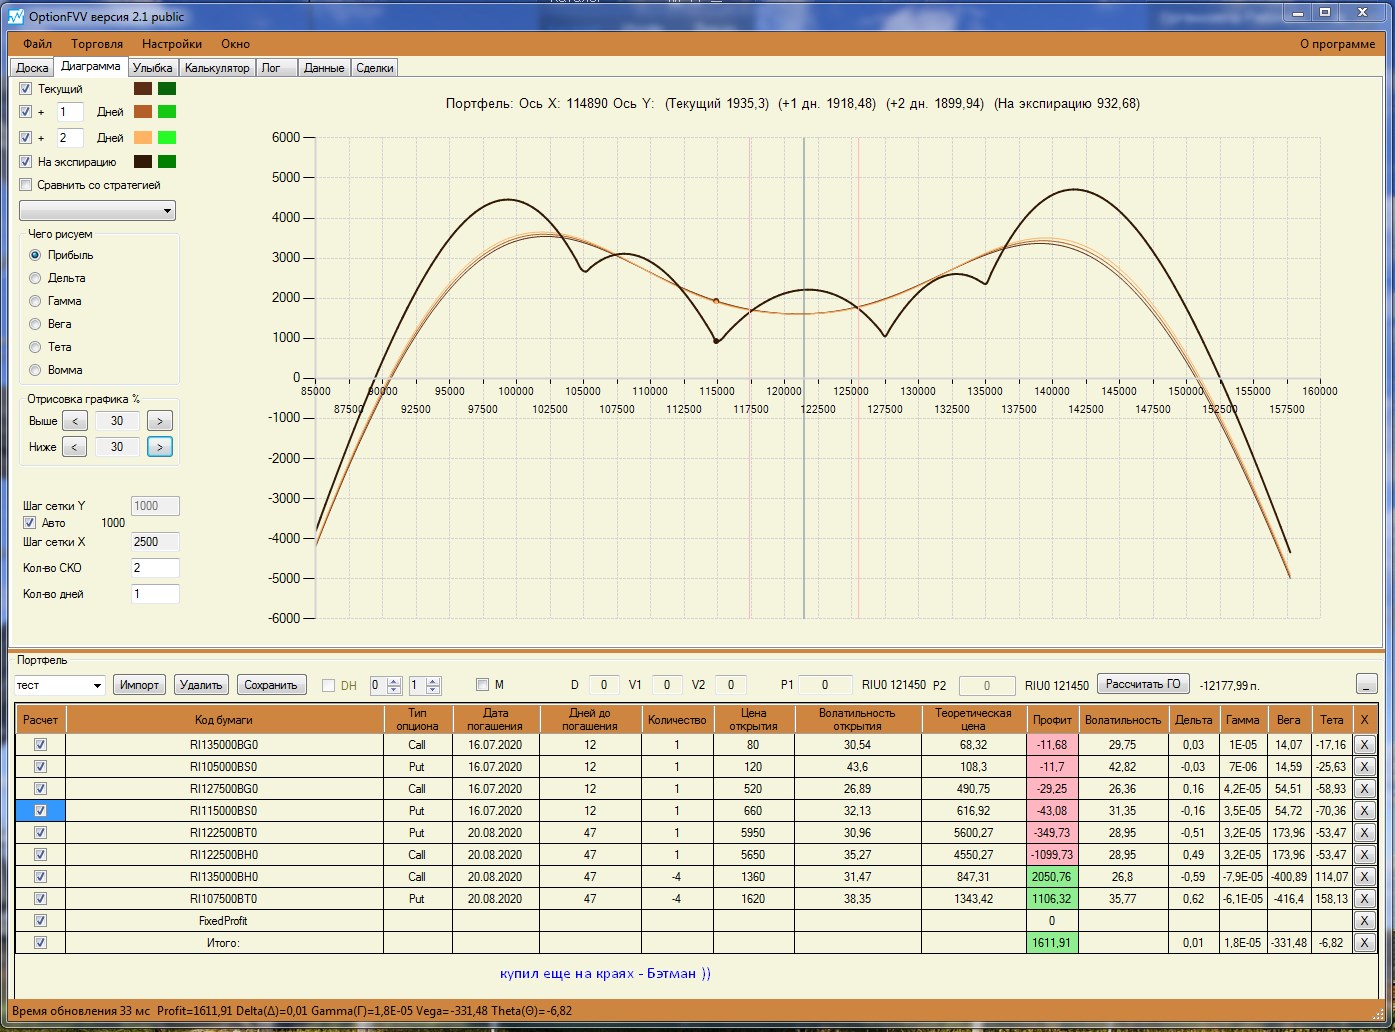
Task: Enable Сравнить со стратегией checkbox
Action: pos(26,185)
